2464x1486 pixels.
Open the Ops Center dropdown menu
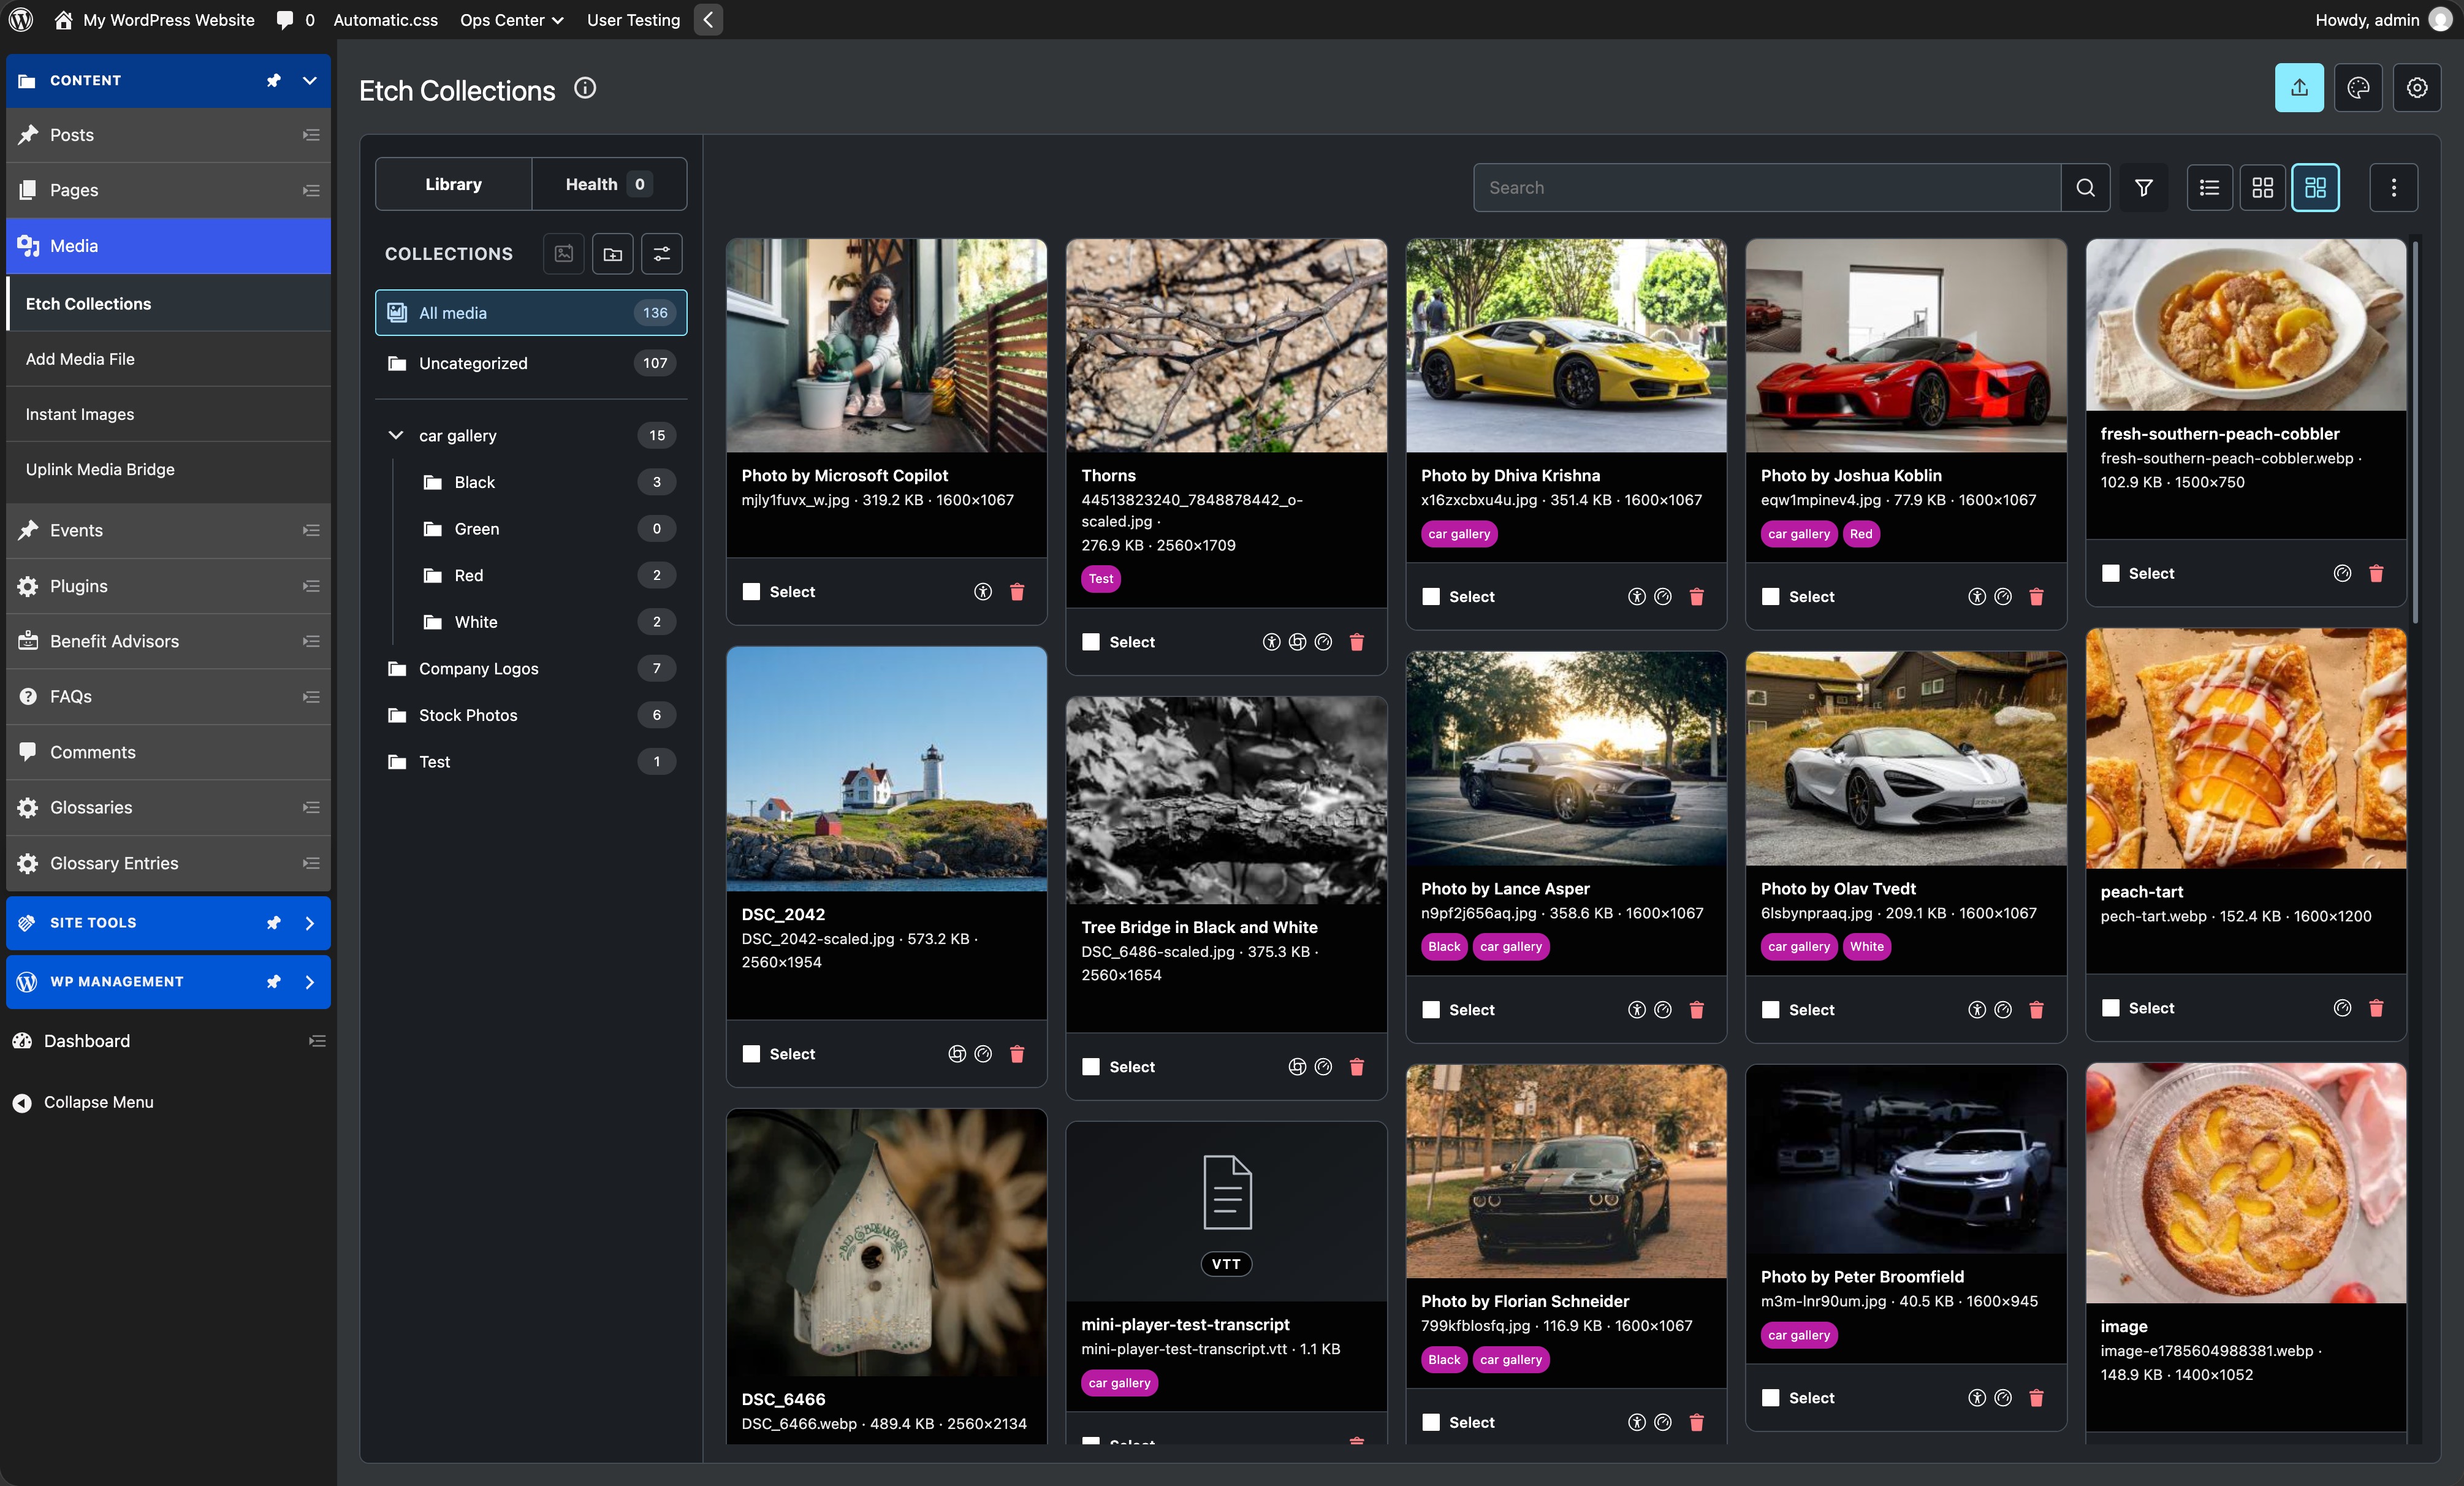[x=512, y=20]
